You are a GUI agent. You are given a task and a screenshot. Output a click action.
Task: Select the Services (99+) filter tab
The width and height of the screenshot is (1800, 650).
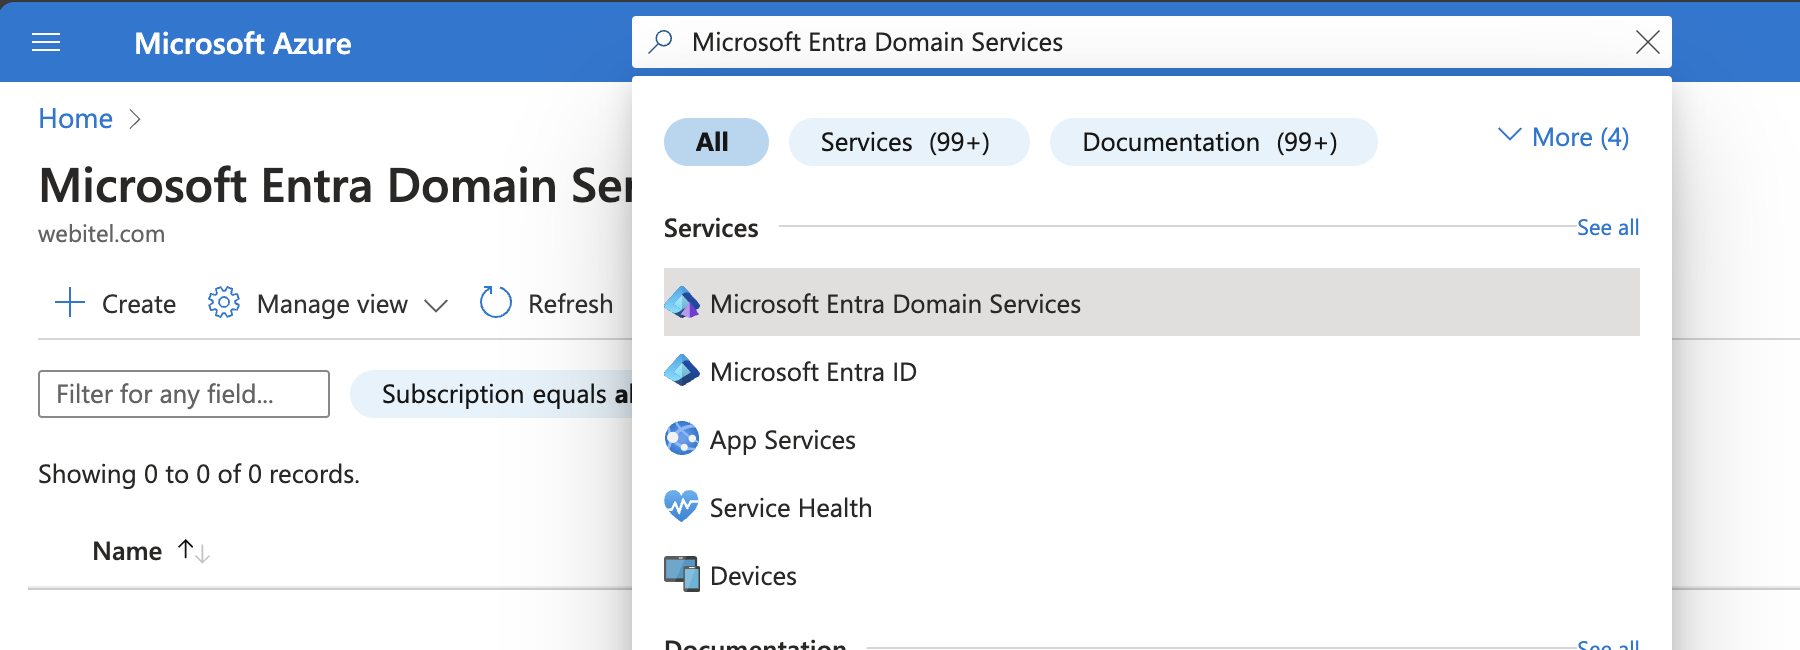click(909, 142)
